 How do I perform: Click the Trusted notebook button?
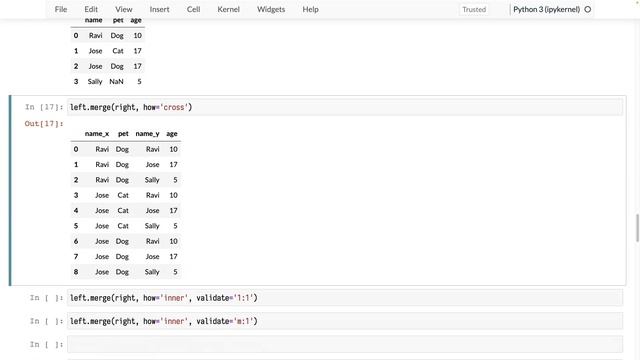[x=474, y=9]
